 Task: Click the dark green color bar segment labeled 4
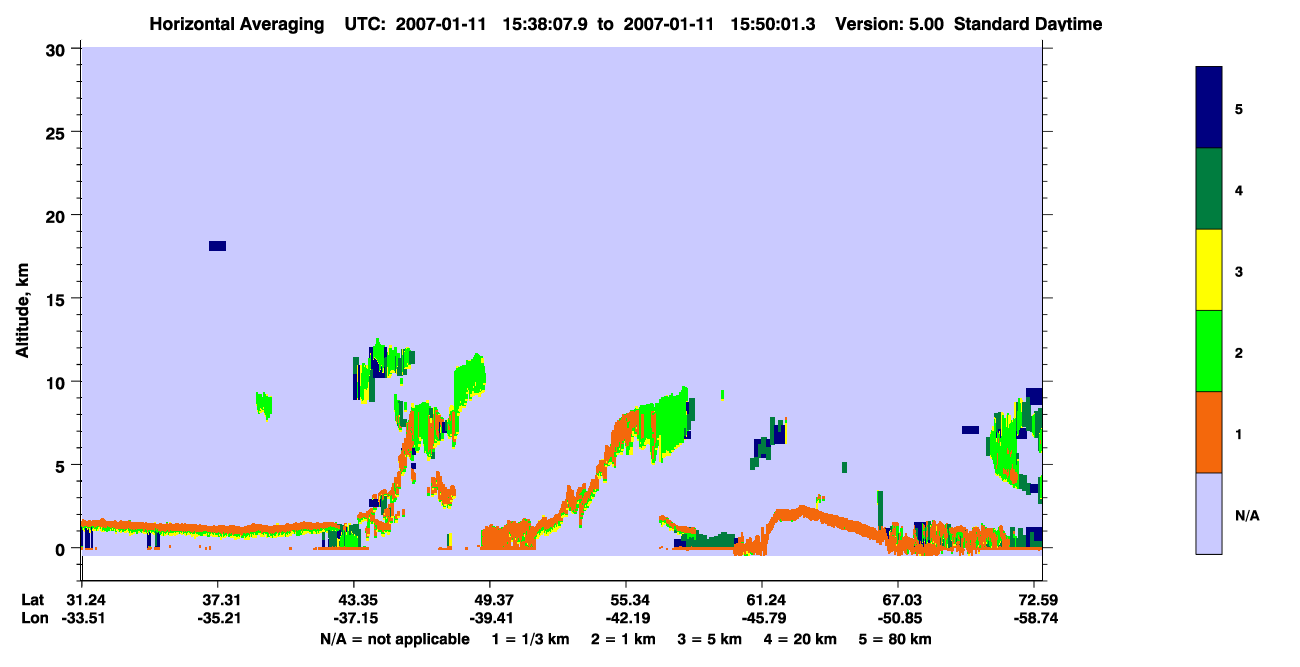point(1209,189)
